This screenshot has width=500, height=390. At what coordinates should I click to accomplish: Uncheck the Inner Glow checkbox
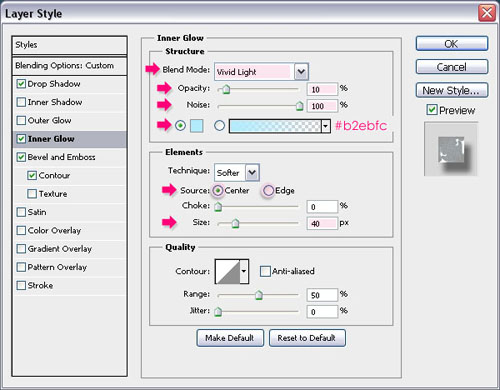[21, 139]
